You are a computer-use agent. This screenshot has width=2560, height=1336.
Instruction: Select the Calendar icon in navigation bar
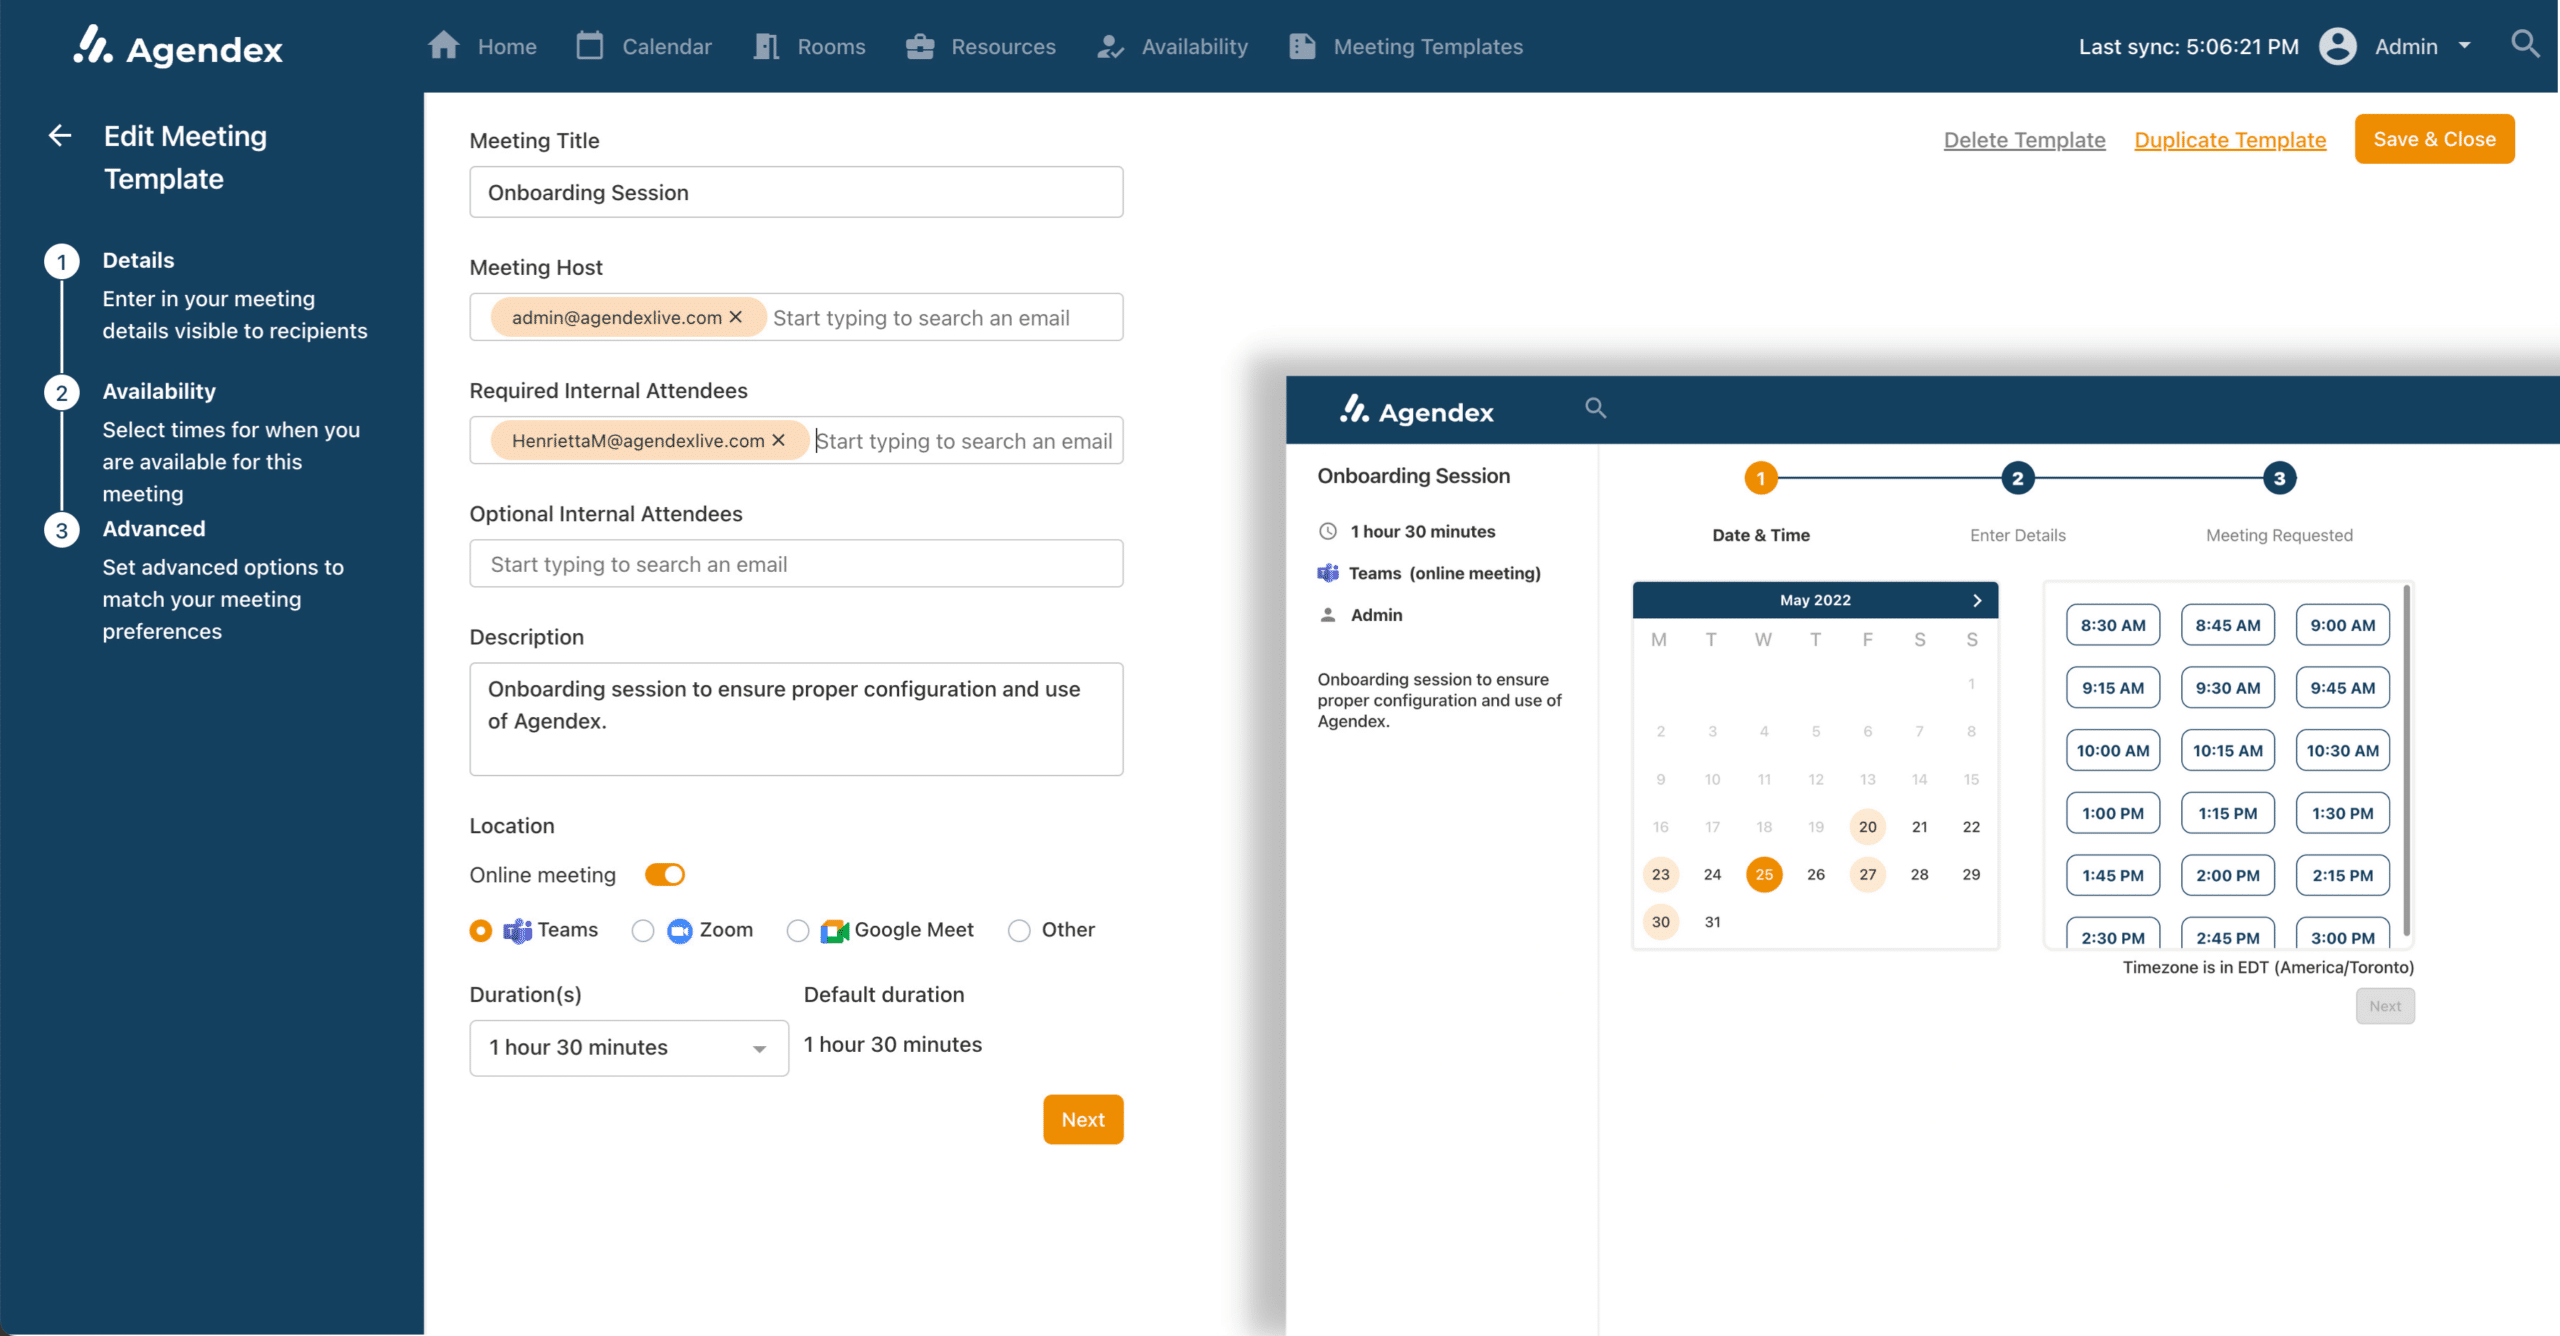tap(590, 45)
